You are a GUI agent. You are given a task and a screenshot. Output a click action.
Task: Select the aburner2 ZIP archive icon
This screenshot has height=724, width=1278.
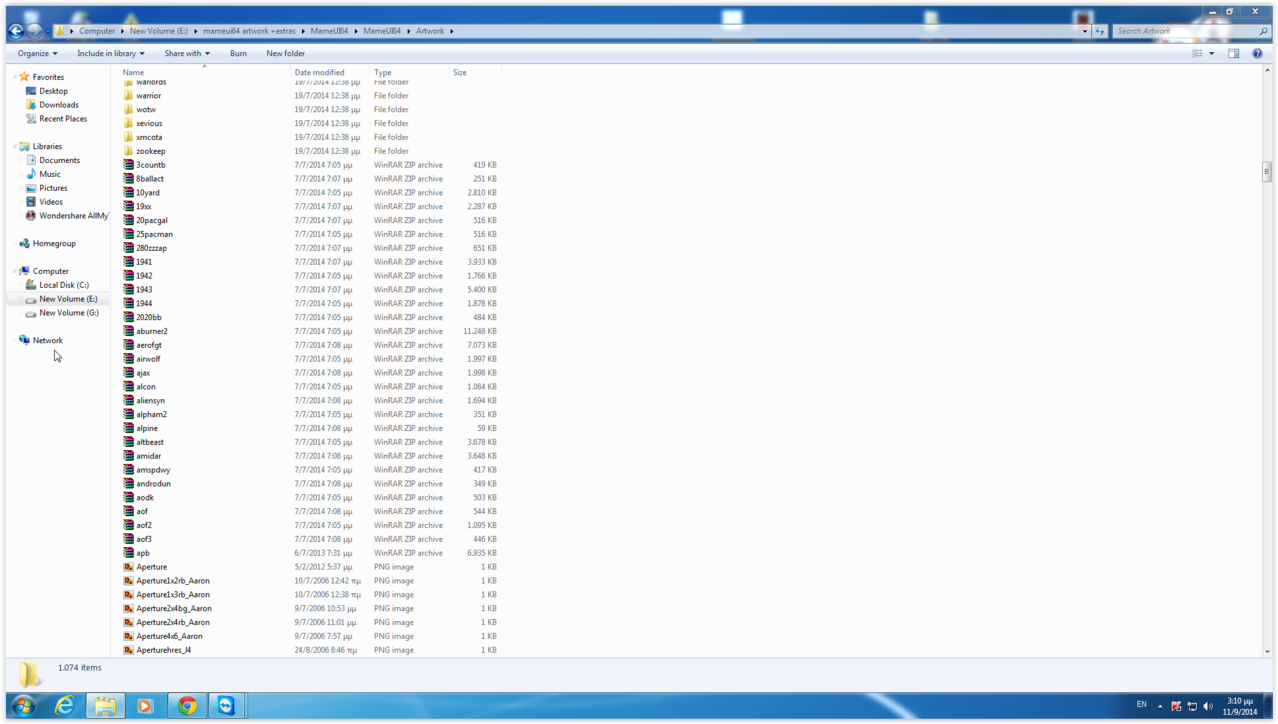point(128,331)
